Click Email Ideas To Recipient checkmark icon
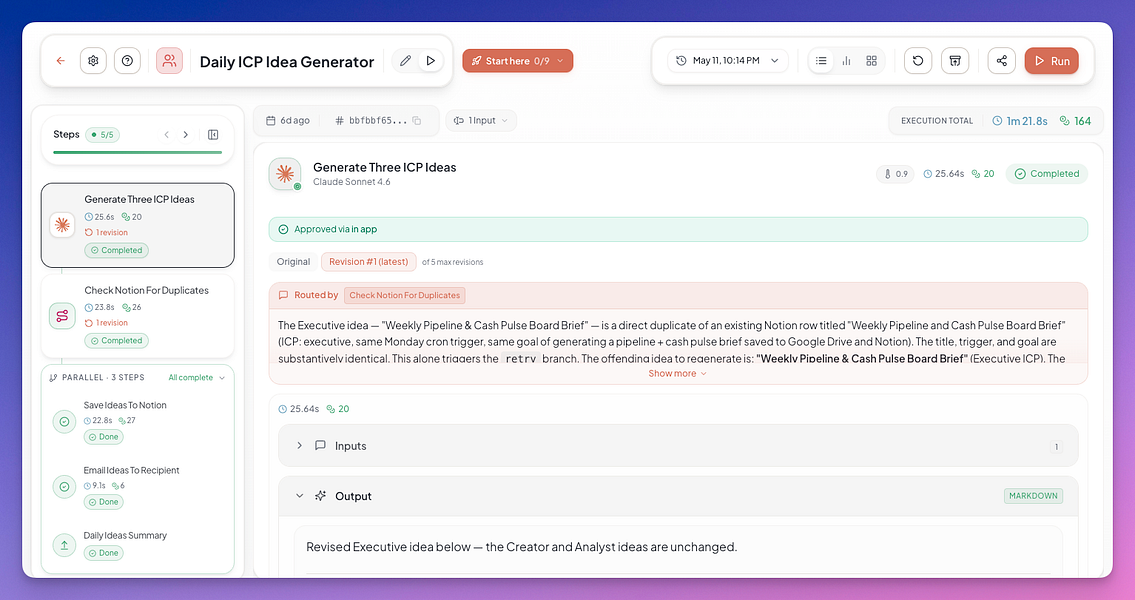The width and height of the screenshot is (1135, 600). point(64,487)
